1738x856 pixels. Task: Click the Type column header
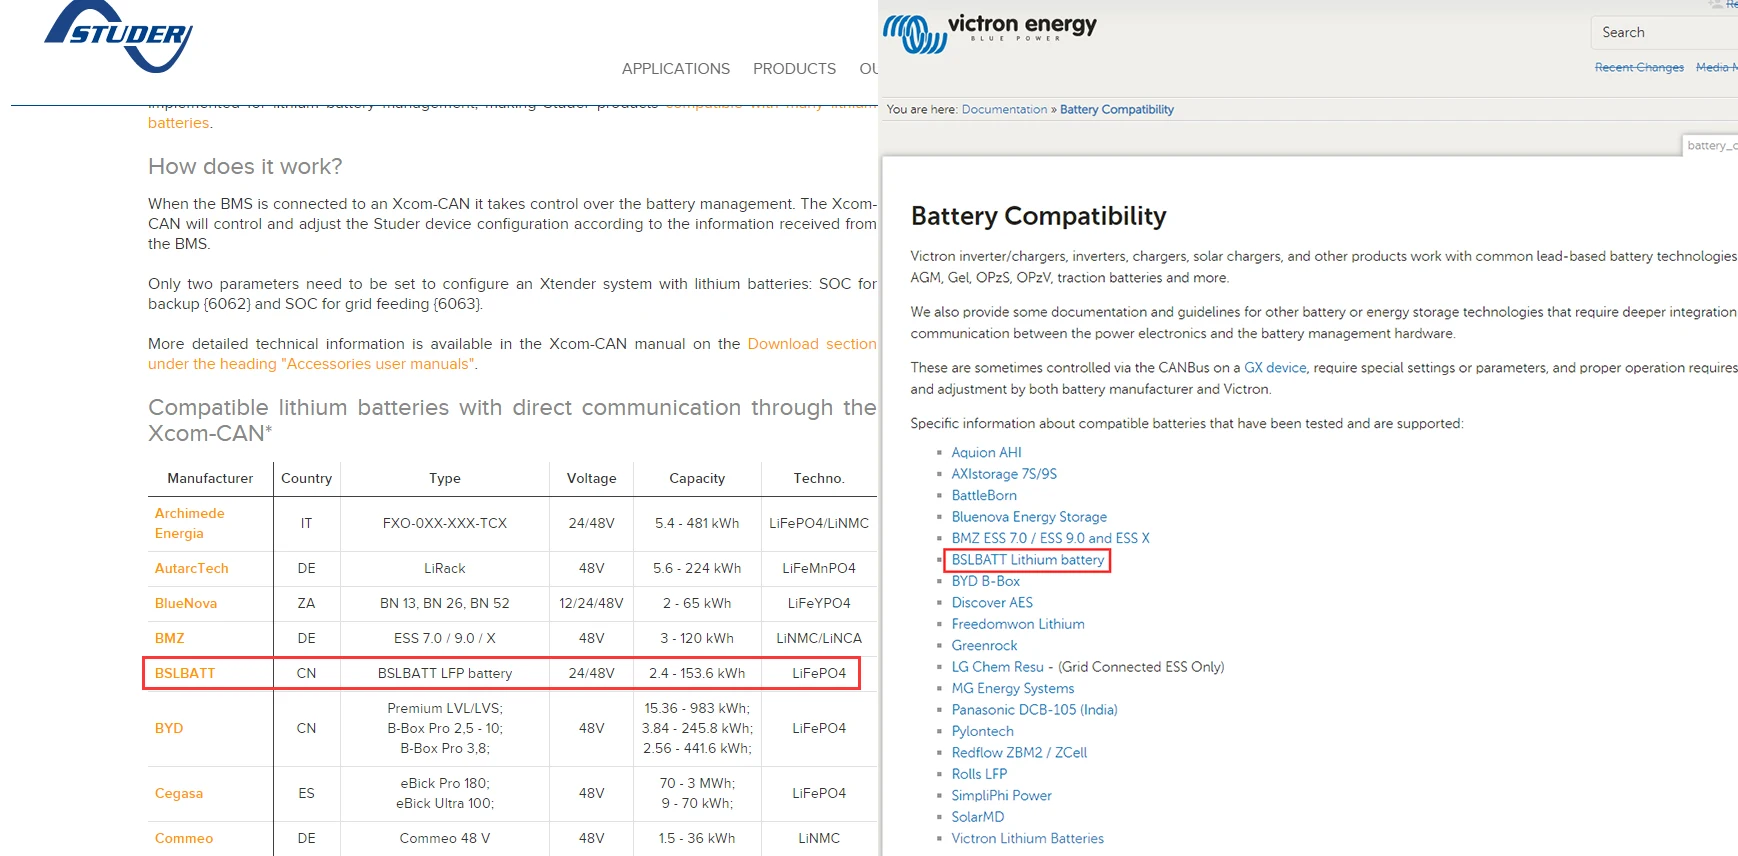coord(445,478)
